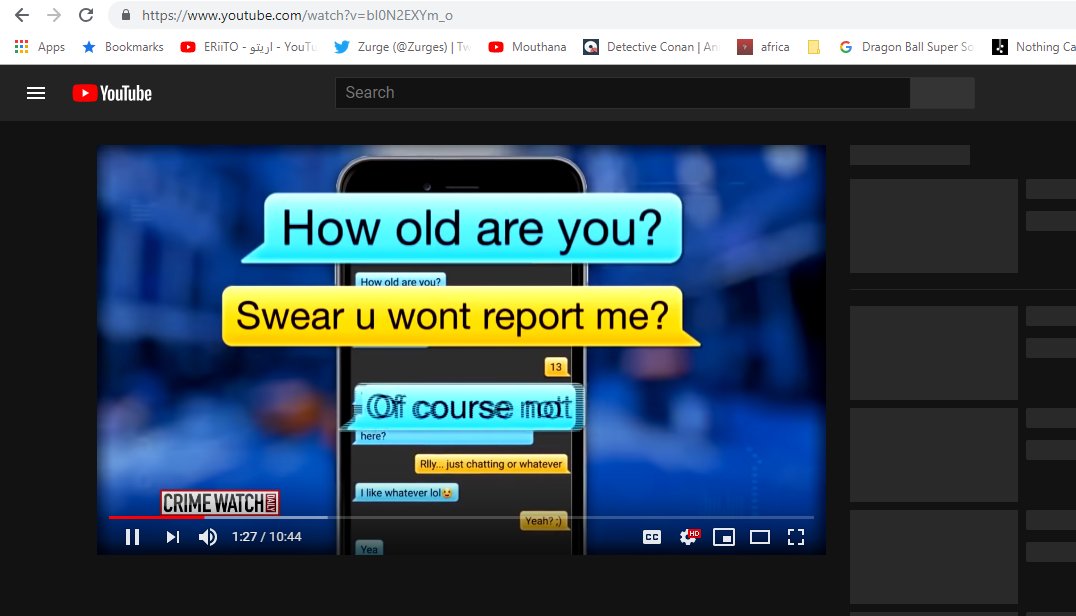Click the browser forward arrow

tap(54, 15)
